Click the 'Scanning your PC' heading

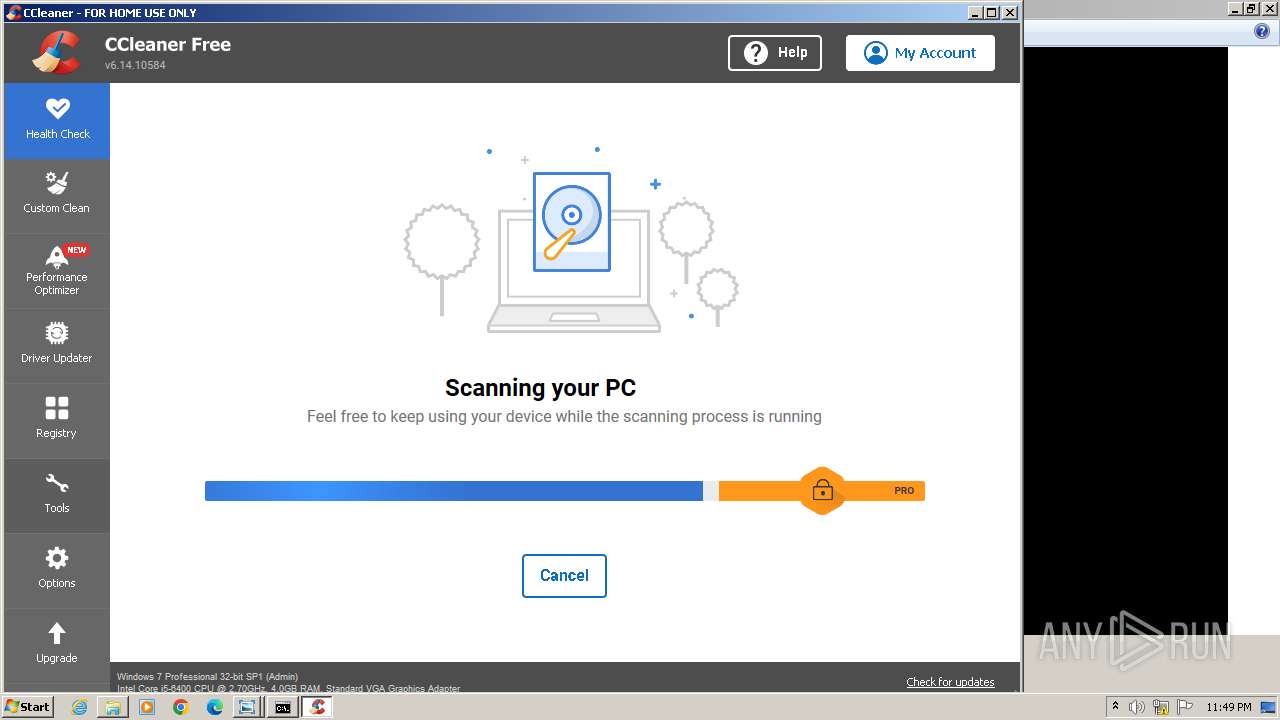(x=540, y=388)
